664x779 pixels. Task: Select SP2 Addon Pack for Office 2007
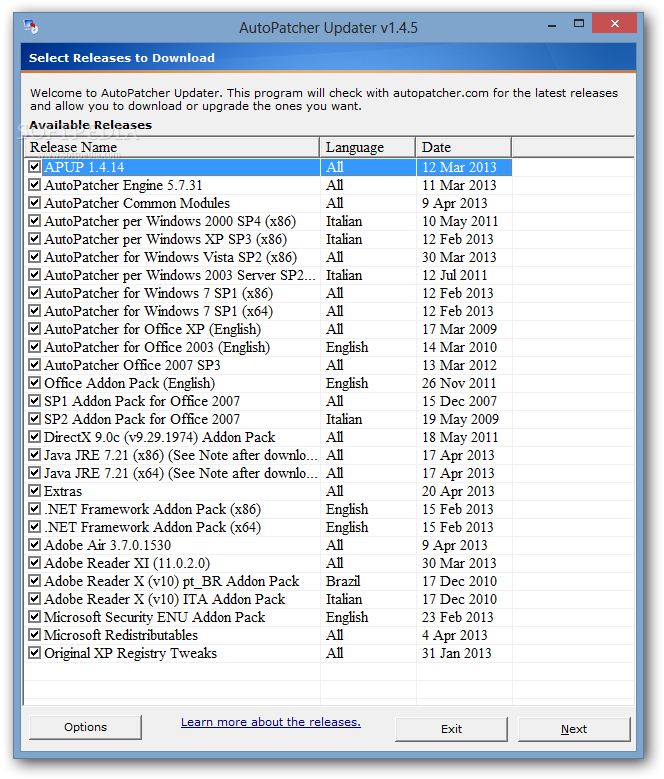pyautogui.click(x=142, y=419)
